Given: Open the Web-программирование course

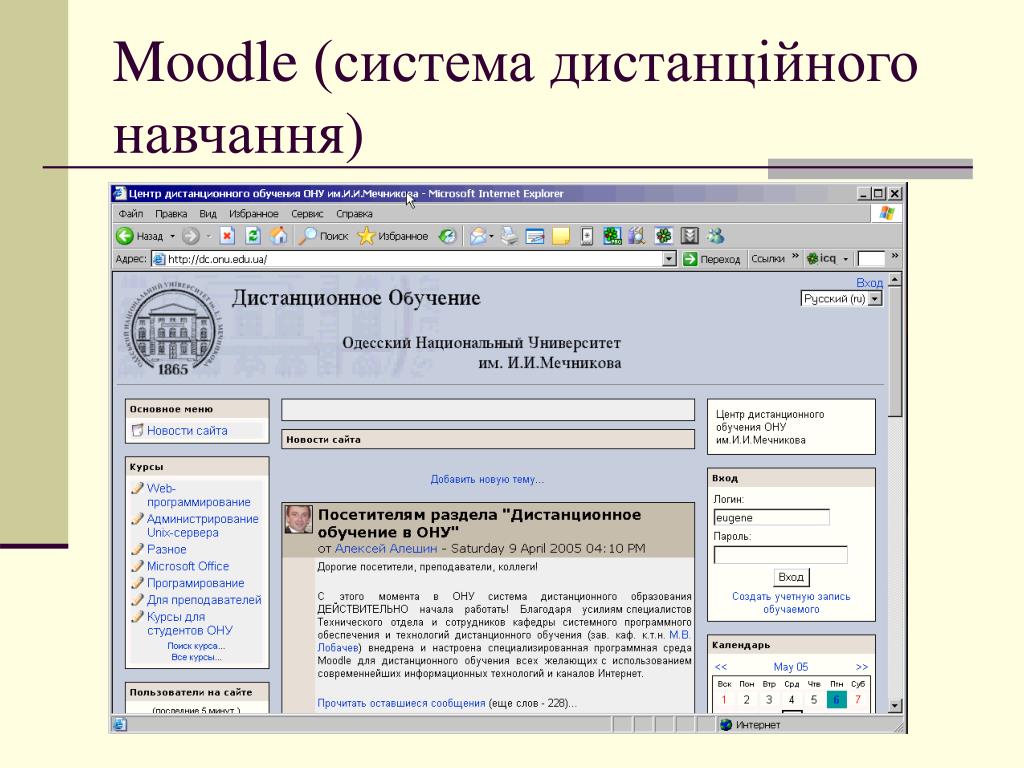Looking at the screenshot, I should point(199,495).
